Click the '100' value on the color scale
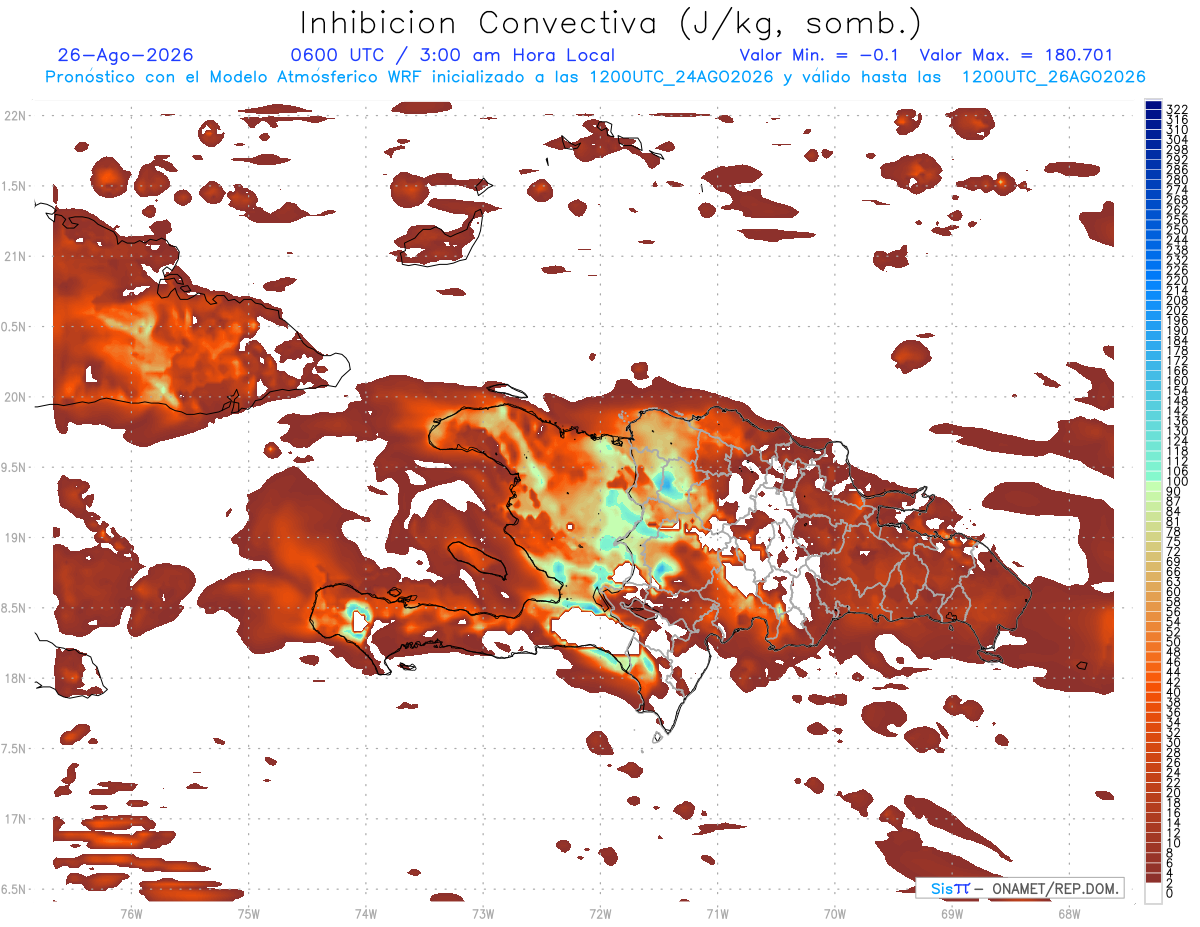 coord(1176,482)
